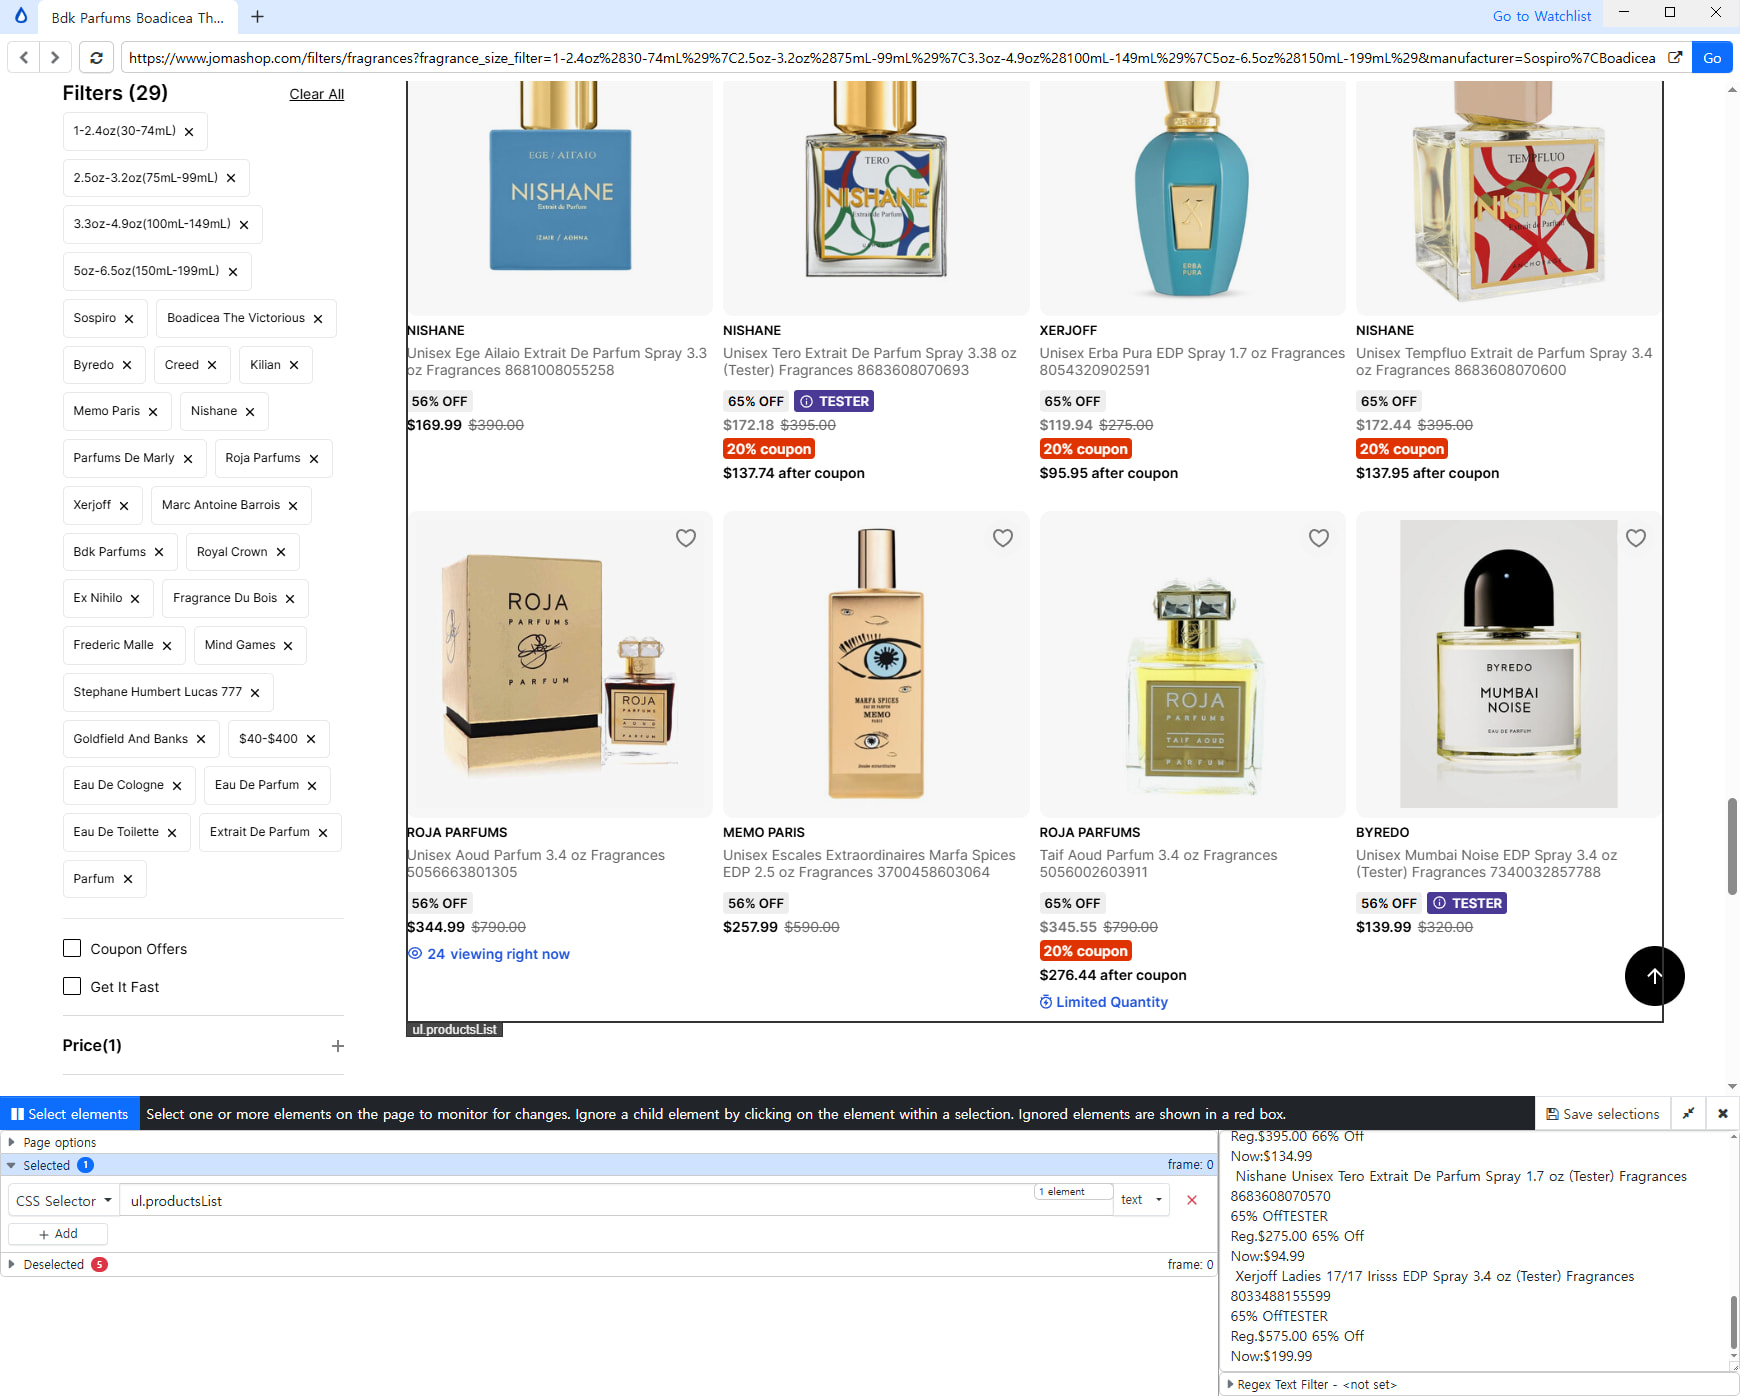The width and height of the screenshot is (1740, 1396).
Task: Close the element selector panel
Action: [1723, 1114]
